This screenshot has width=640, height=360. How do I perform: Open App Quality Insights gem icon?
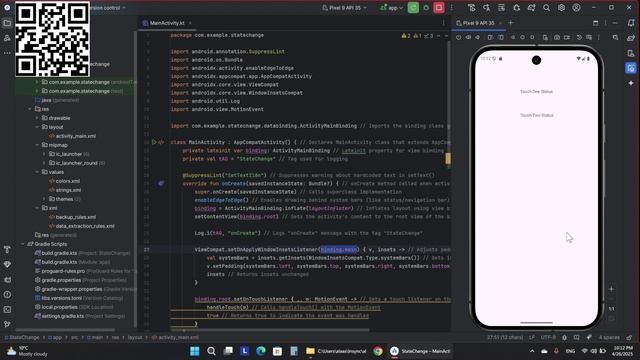pyautogui.click(x=7, y=264)
